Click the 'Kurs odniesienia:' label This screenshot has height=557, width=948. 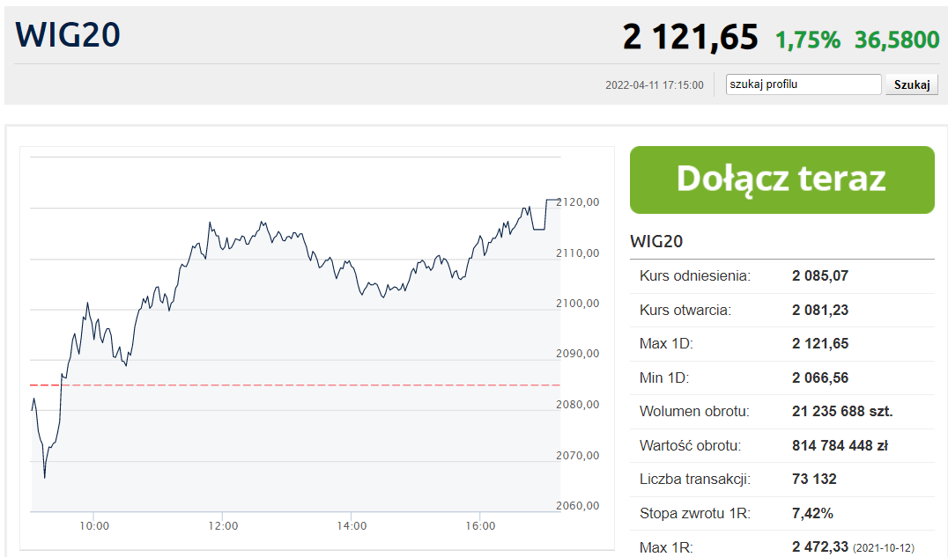tap(695, 276)
